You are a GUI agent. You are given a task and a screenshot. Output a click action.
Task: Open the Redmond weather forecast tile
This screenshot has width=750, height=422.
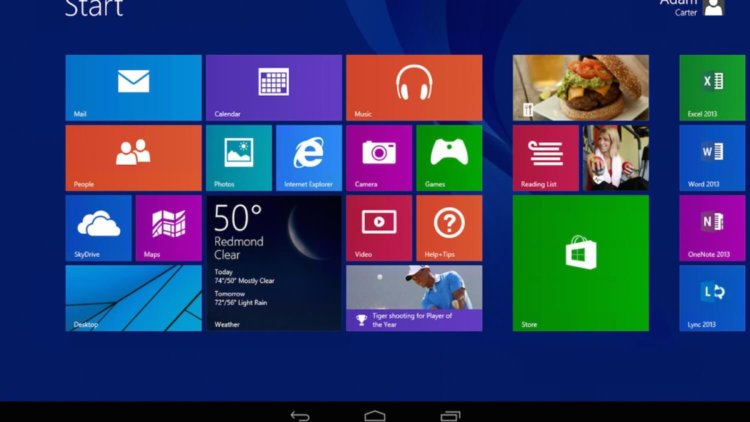(273, 262)
